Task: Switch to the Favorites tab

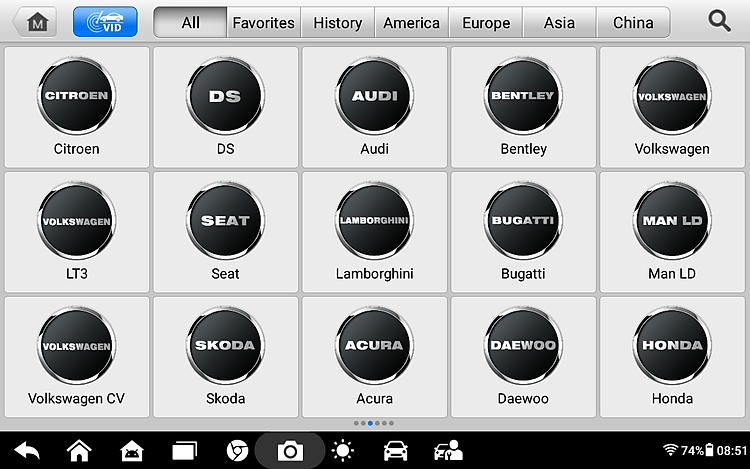Action: coord(264,22)
